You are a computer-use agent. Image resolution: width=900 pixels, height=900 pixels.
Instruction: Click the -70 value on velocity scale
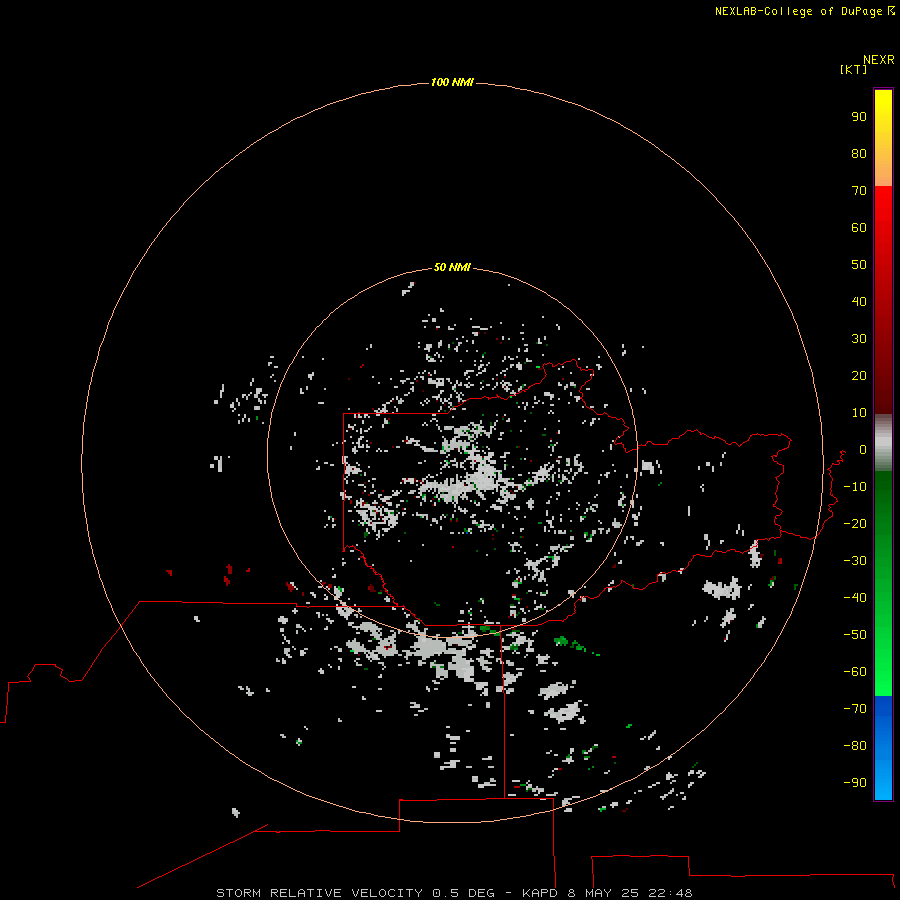pyautogui.click(x=855, y=709)
